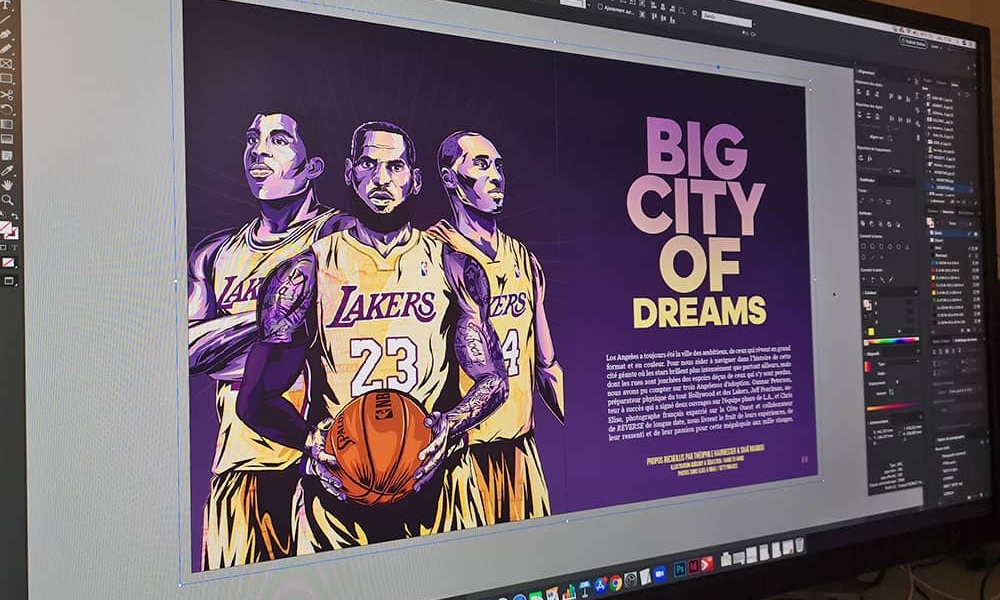
Task: Select the Rectangle Frame tool
Action: point(10,64)
